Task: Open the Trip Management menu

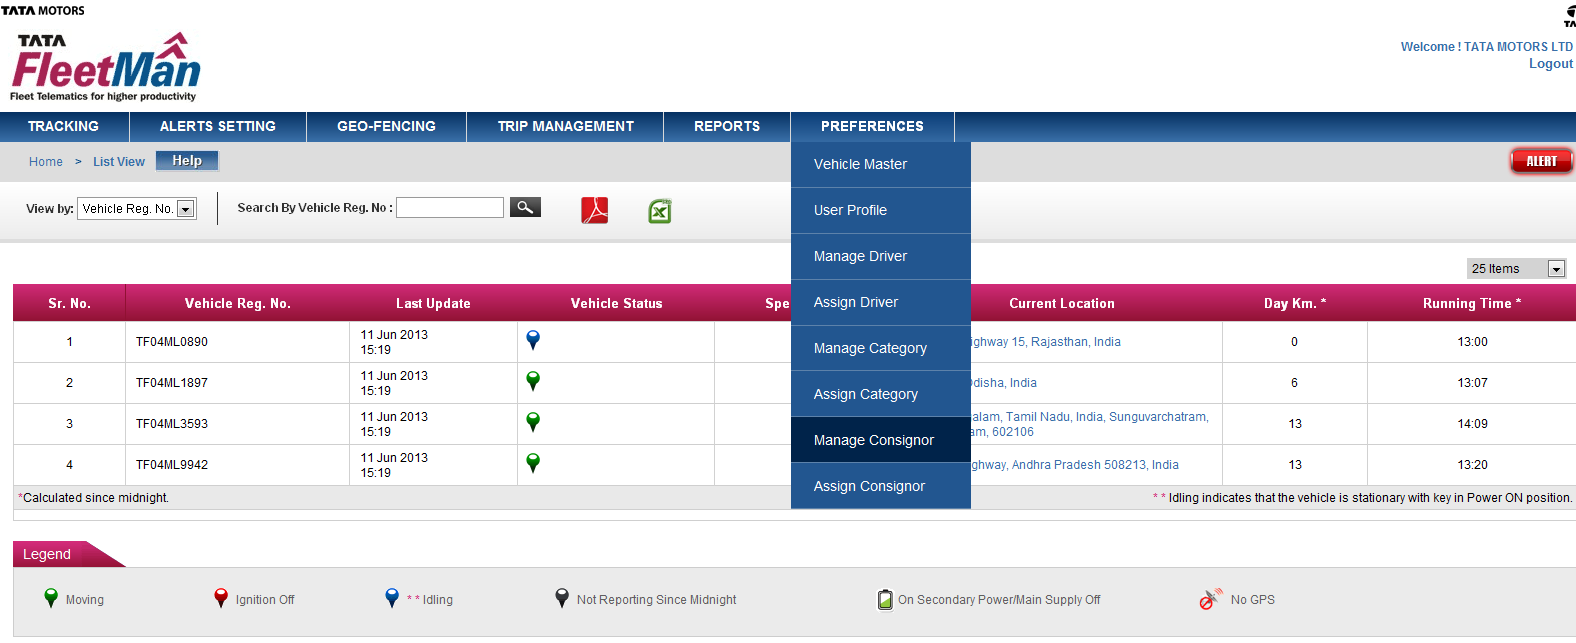Action: [566, 127]
